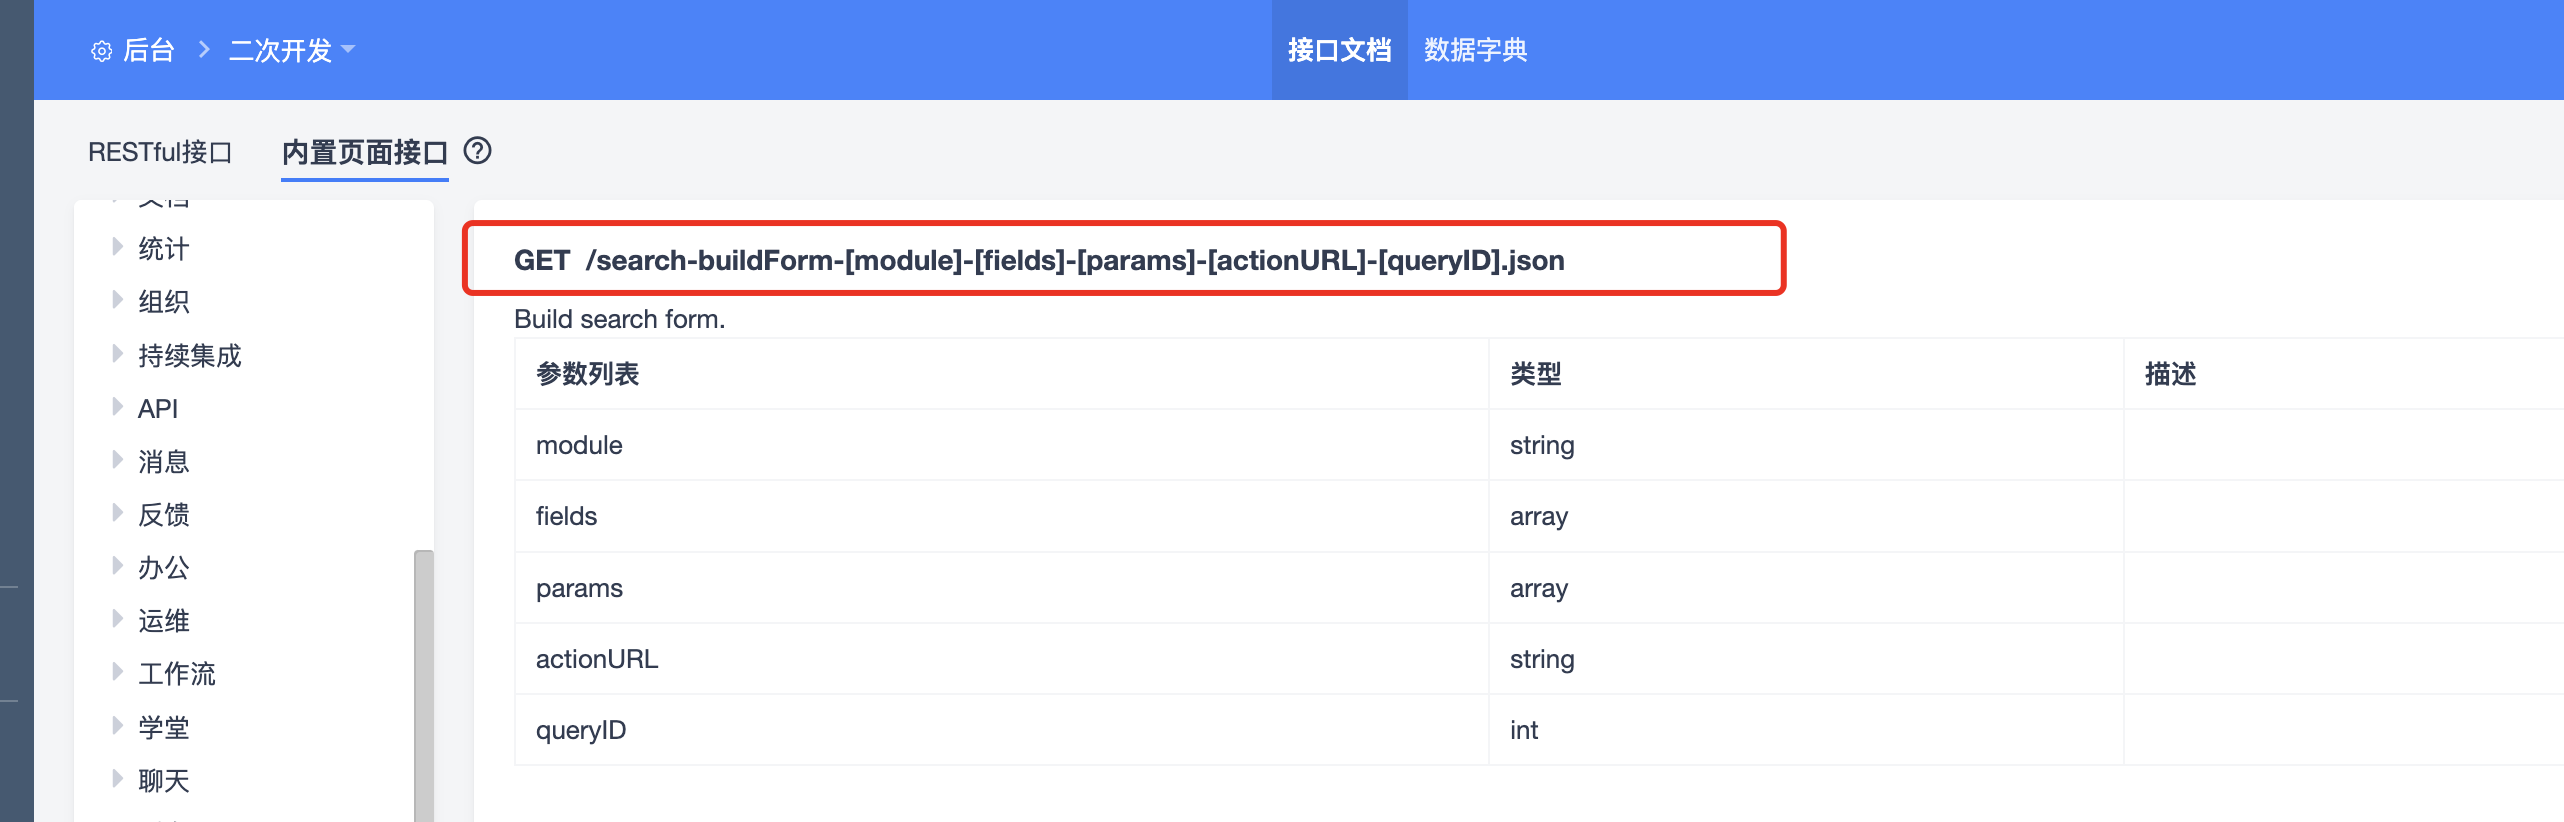Select the 办公 module in tree
The width and height of the screenshot is (2564, 822).
click(x=163, y=568)
